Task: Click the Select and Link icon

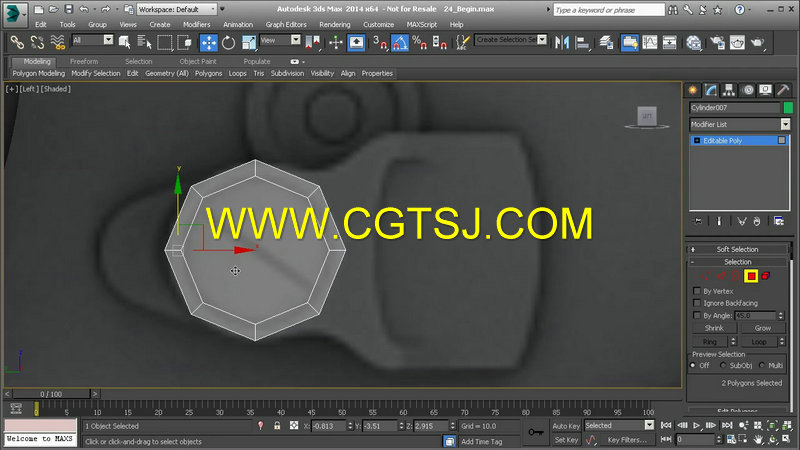Action: click(x=17, y=42)
